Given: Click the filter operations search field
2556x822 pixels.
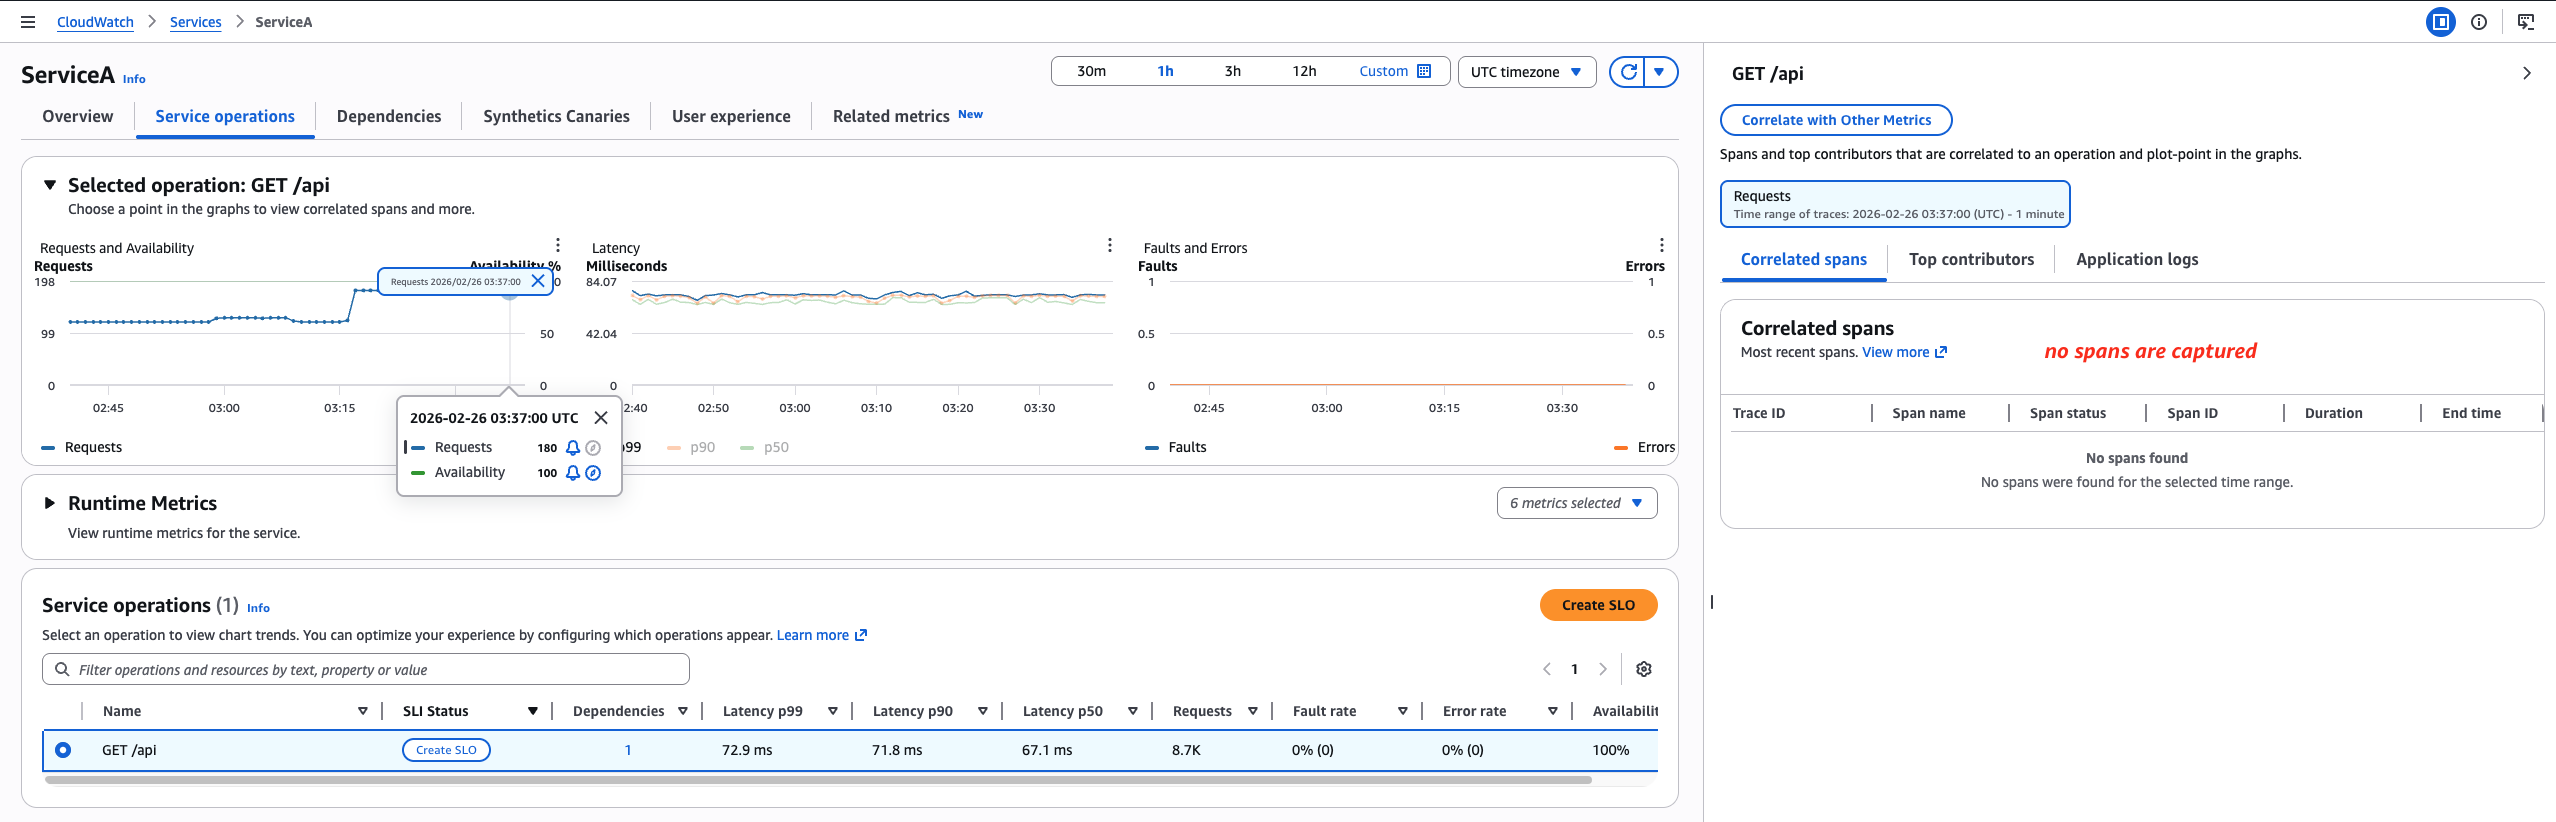Looking at the screenshot, I should coord(366,670).
